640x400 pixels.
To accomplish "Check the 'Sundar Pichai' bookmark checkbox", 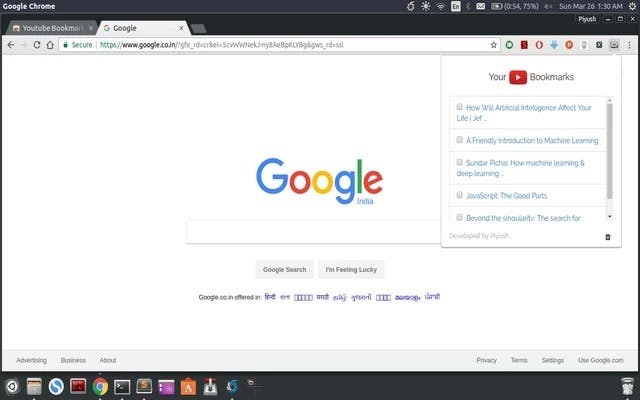I will 460,162.
